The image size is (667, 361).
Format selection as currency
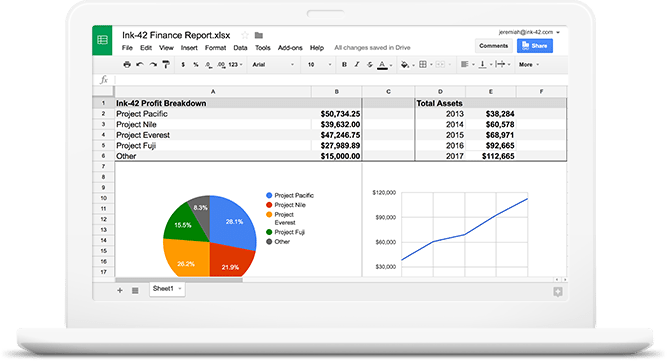[183, 65]
